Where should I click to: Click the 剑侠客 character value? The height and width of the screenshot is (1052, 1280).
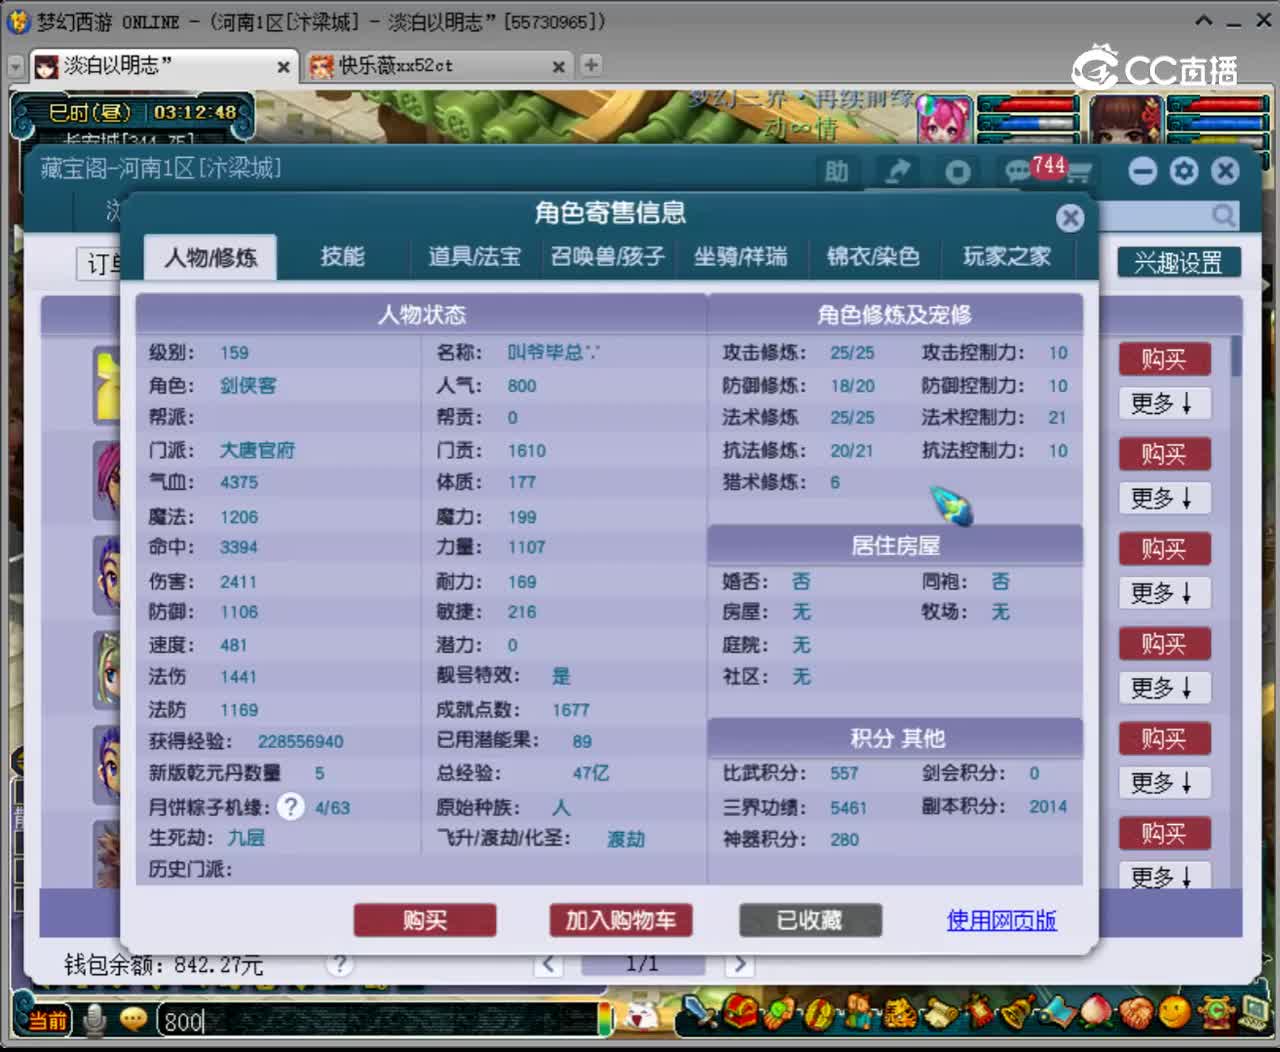248,385
